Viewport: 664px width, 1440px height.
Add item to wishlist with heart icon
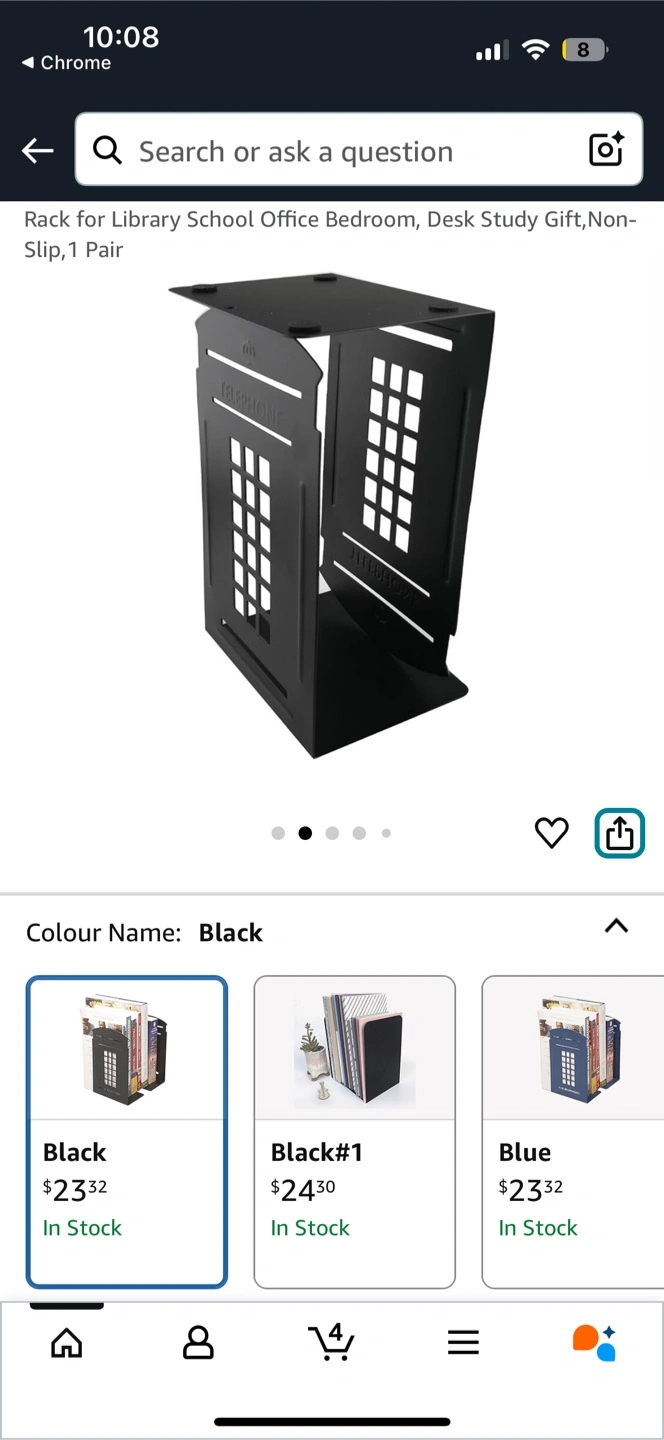551,832
